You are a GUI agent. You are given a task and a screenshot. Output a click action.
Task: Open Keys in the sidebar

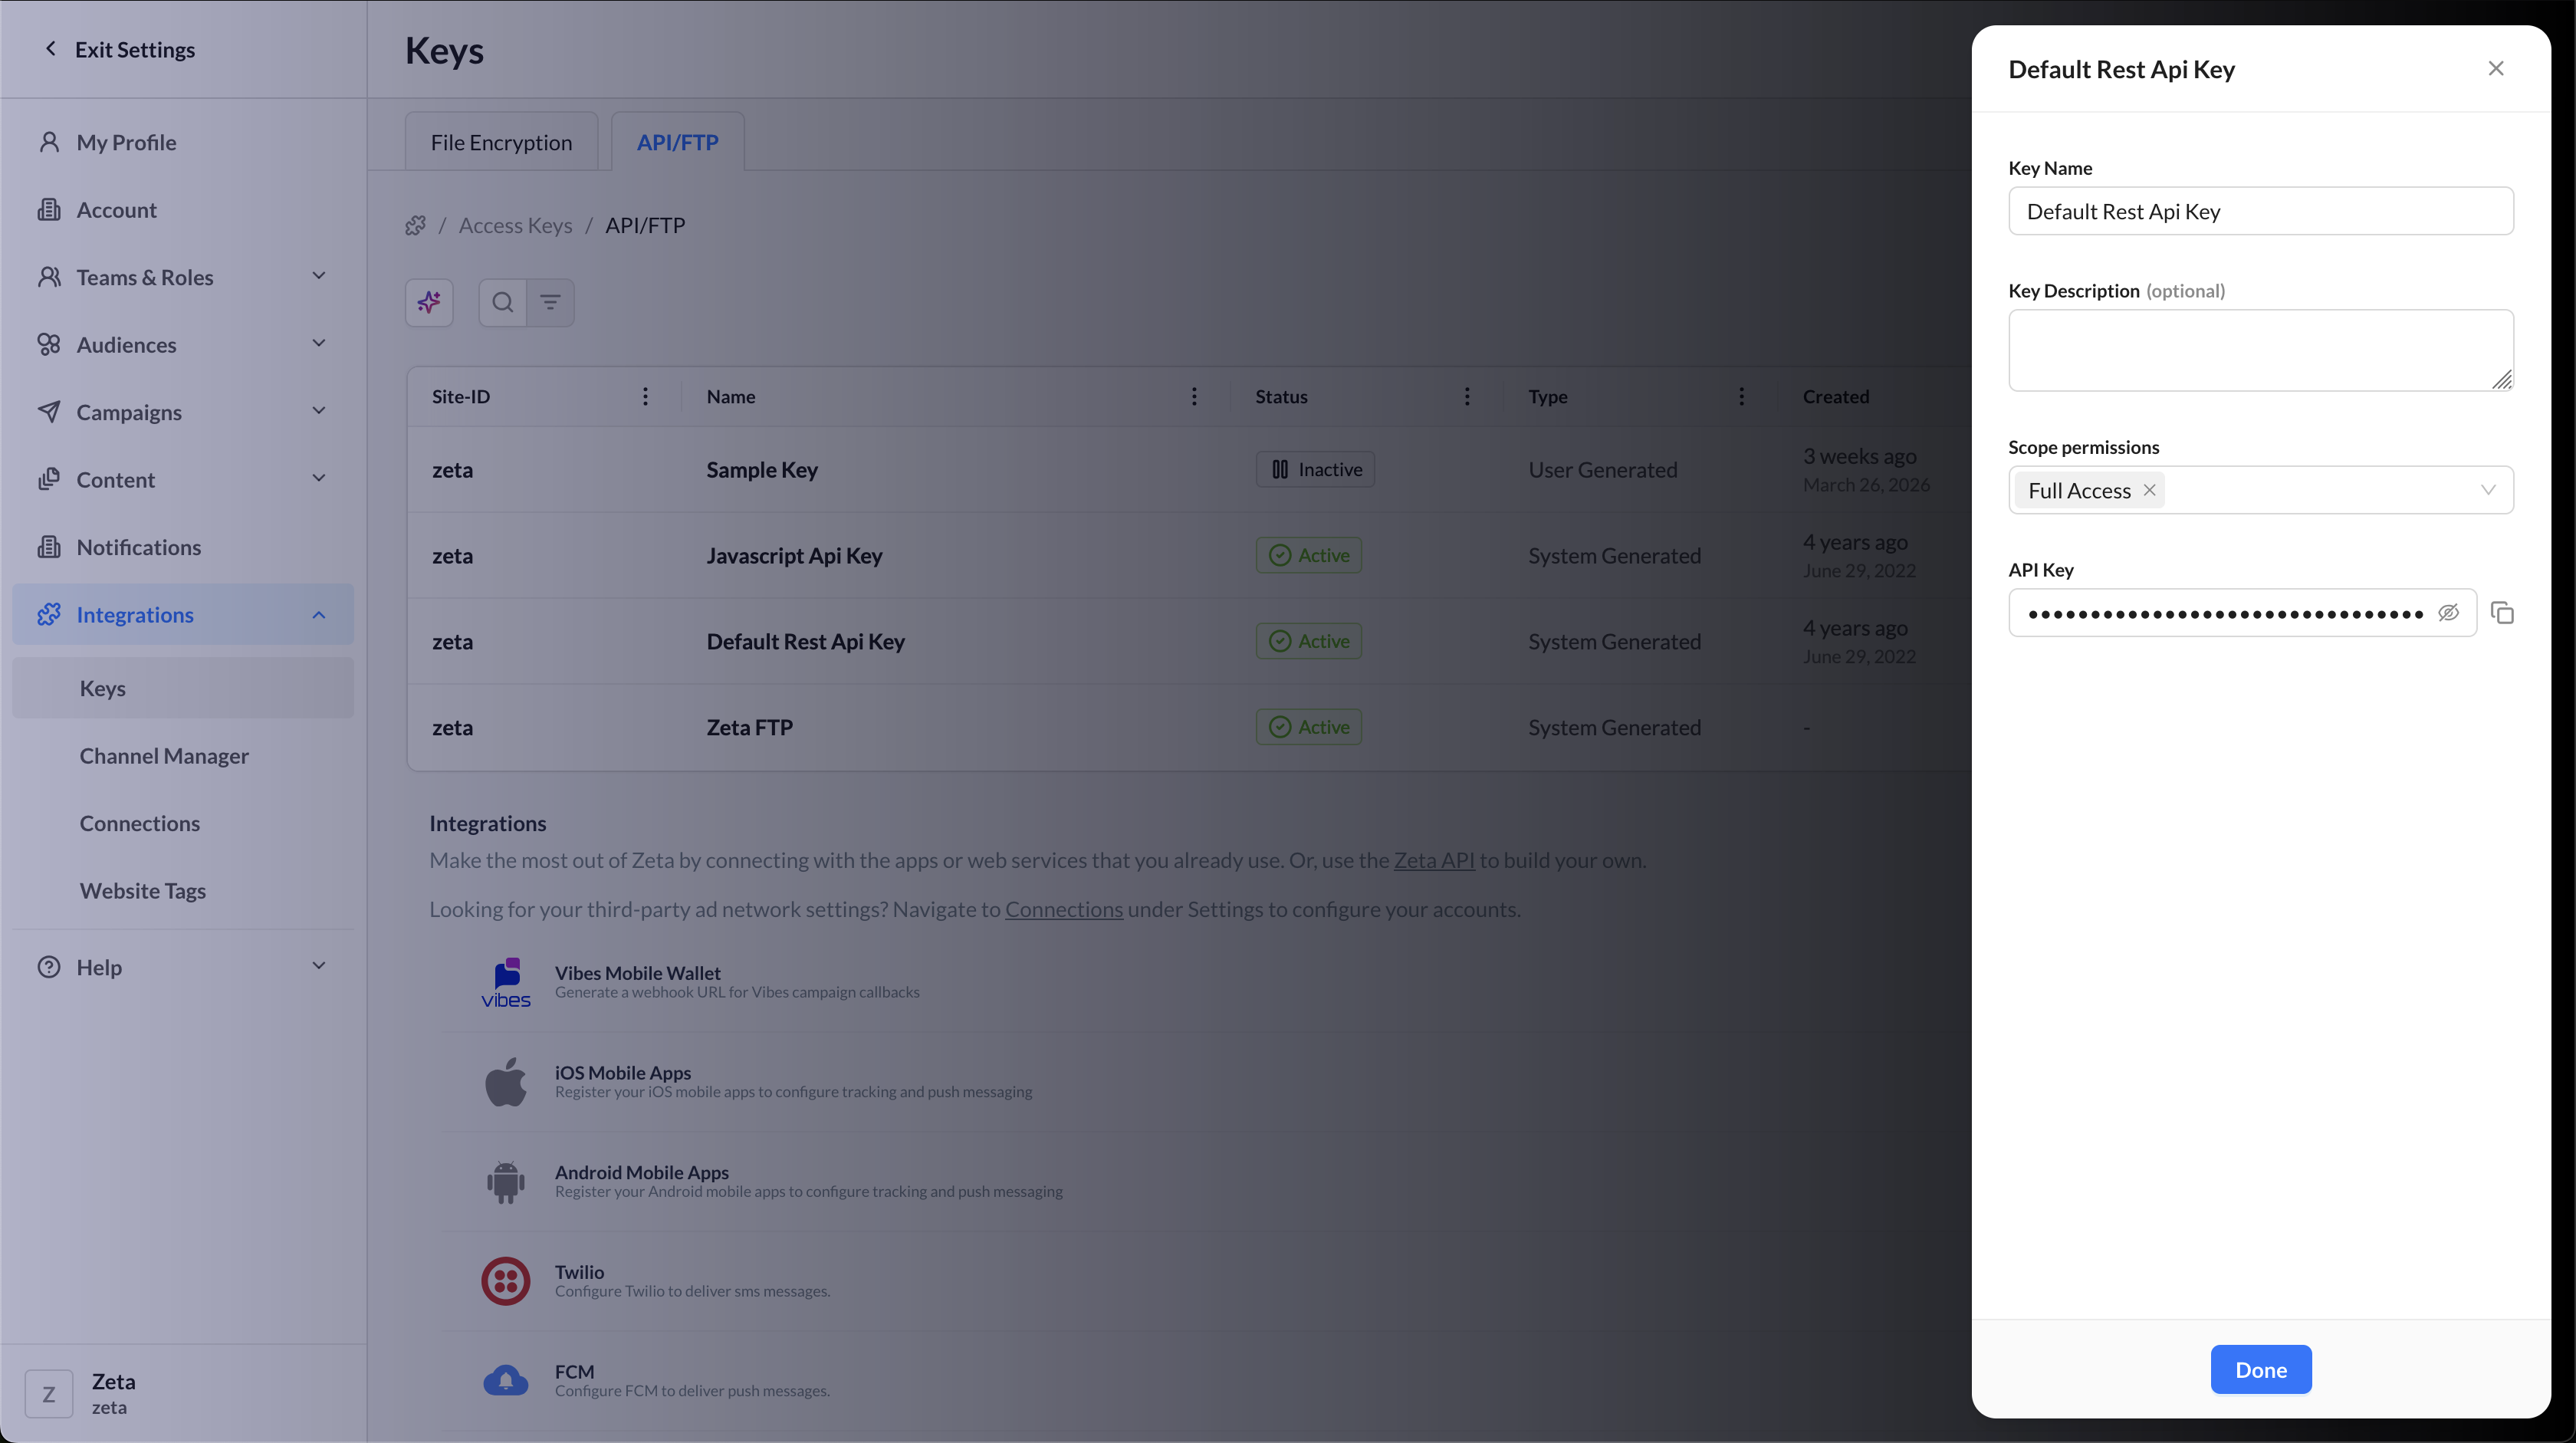183,688
